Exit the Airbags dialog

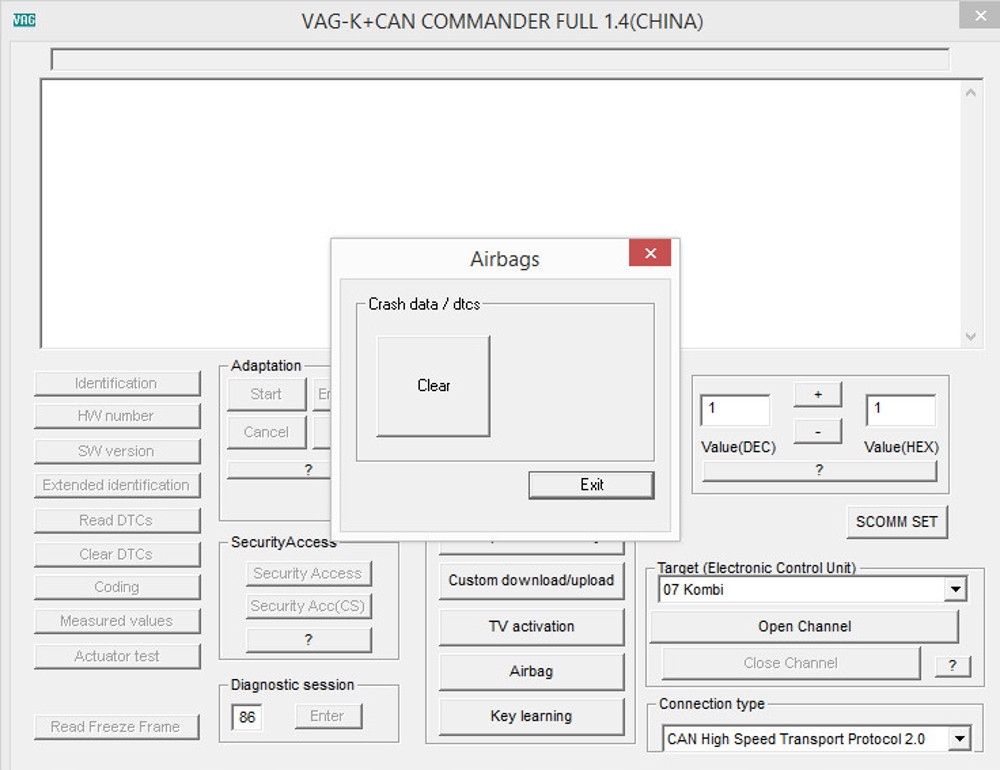click(591, 485)
